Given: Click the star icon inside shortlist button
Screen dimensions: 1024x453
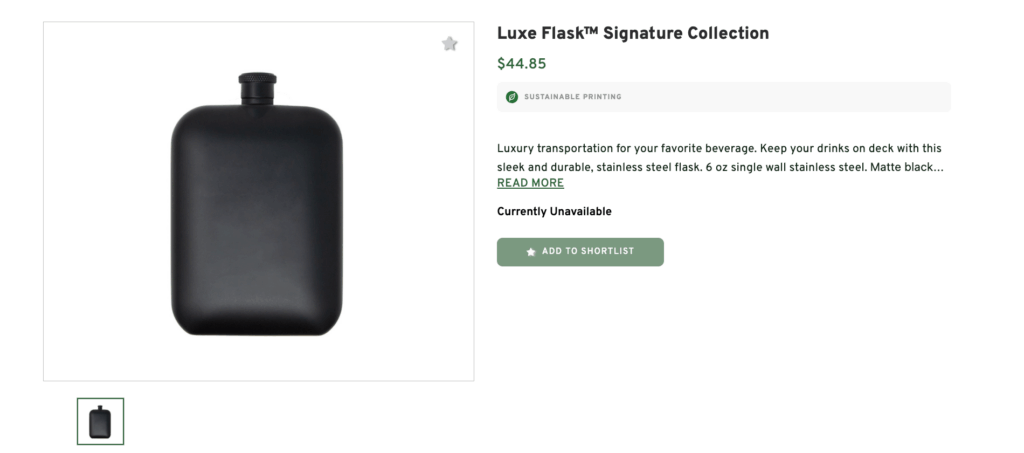Looking at the screenshot, I should [531, 252].
